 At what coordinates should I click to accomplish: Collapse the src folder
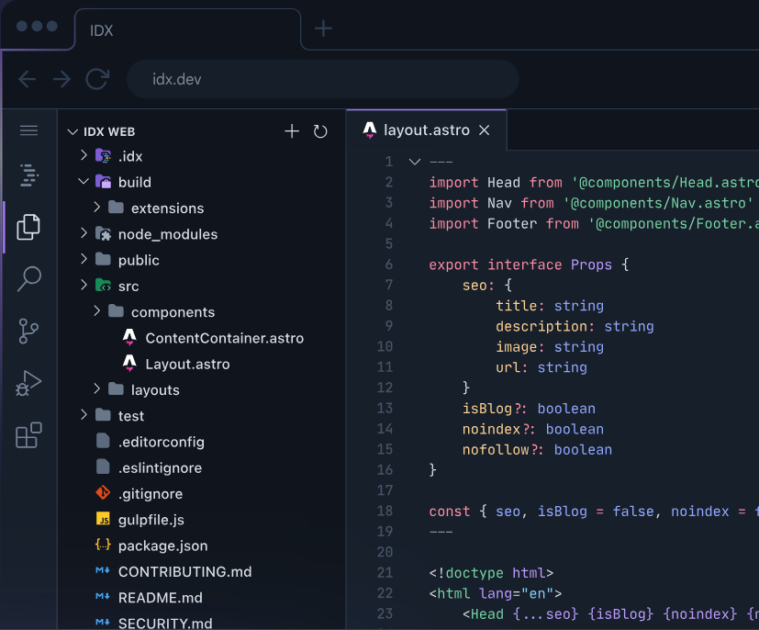(84, 286)
